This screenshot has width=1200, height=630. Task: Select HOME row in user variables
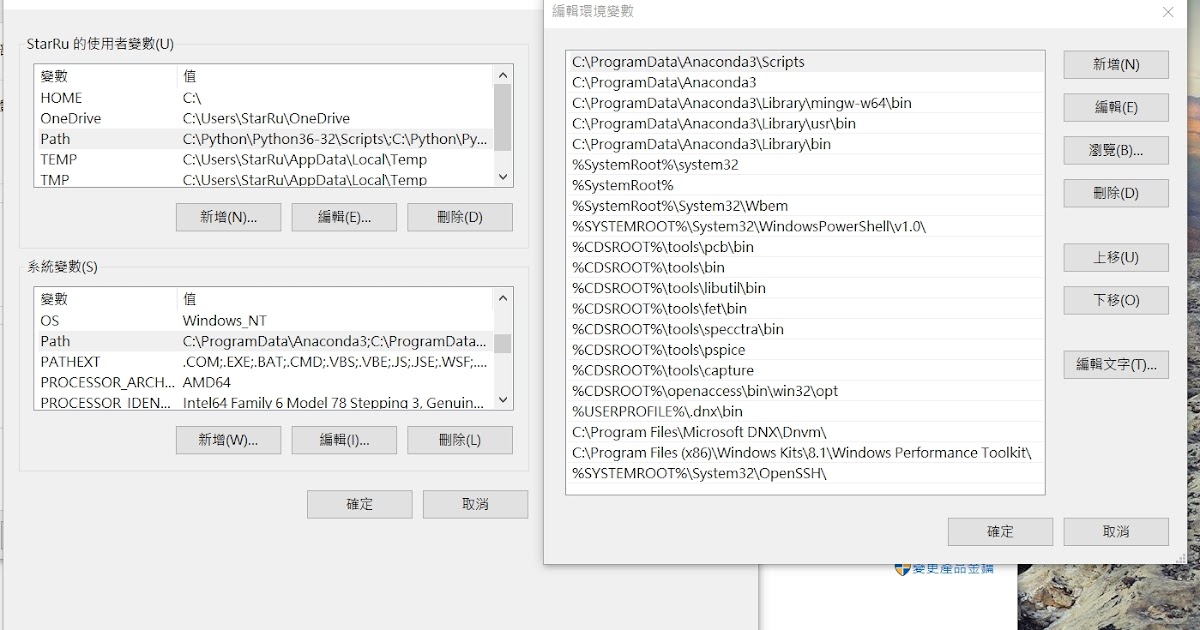click(264, 98)
